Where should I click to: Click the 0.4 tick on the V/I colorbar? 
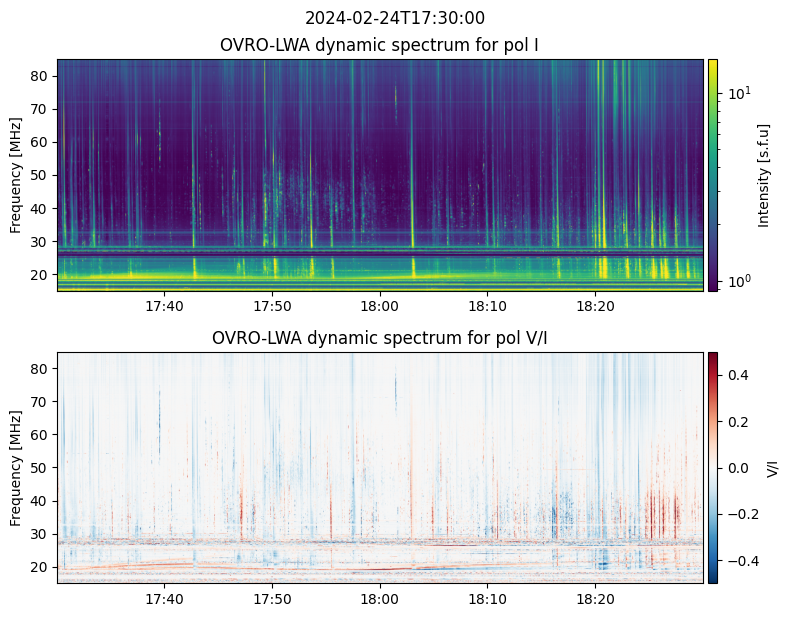click(x=737, y=374)
